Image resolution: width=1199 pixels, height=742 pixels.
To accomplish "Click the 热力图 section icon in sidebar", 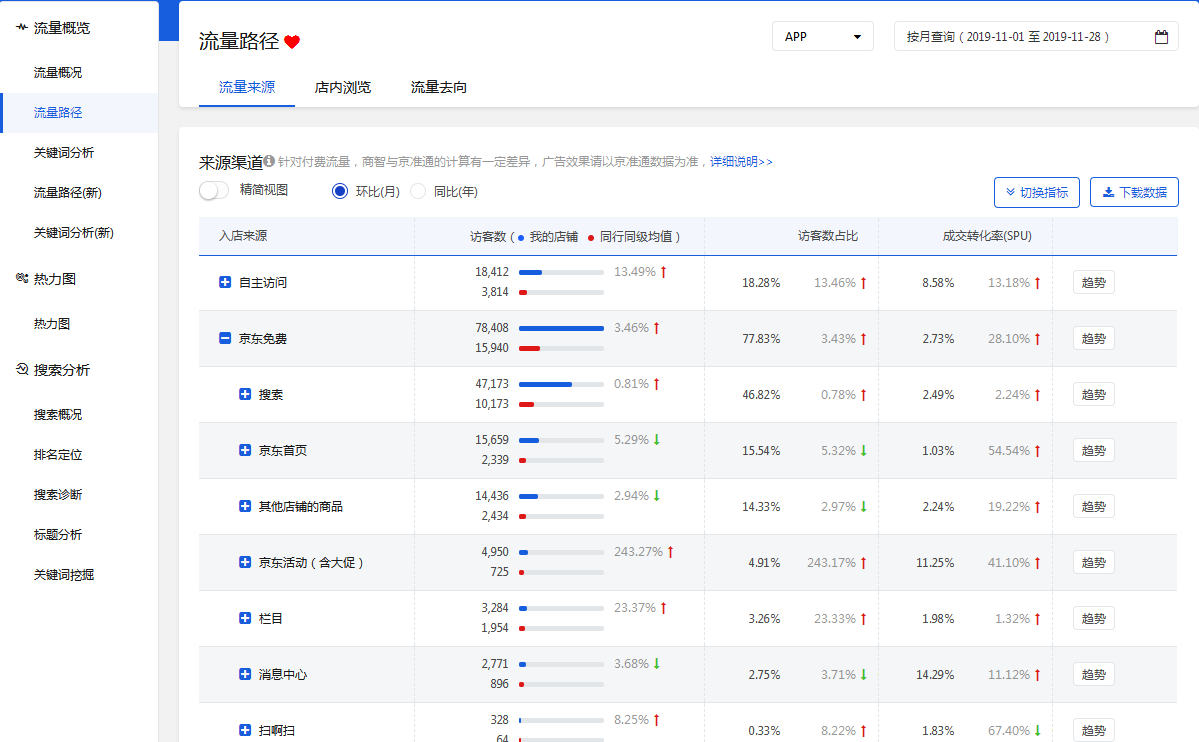I will tap(21, 279).
